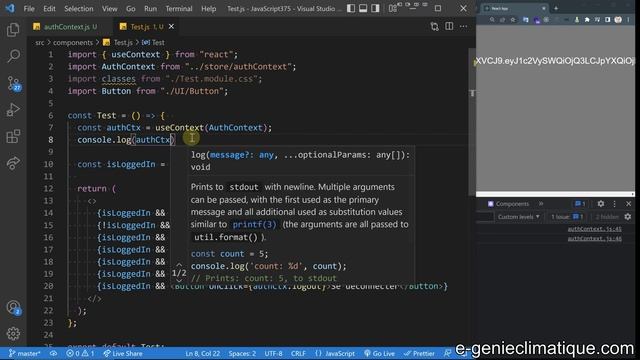Open the Edit menu
This screenshot has height=360, width=640.
(49, 9)
